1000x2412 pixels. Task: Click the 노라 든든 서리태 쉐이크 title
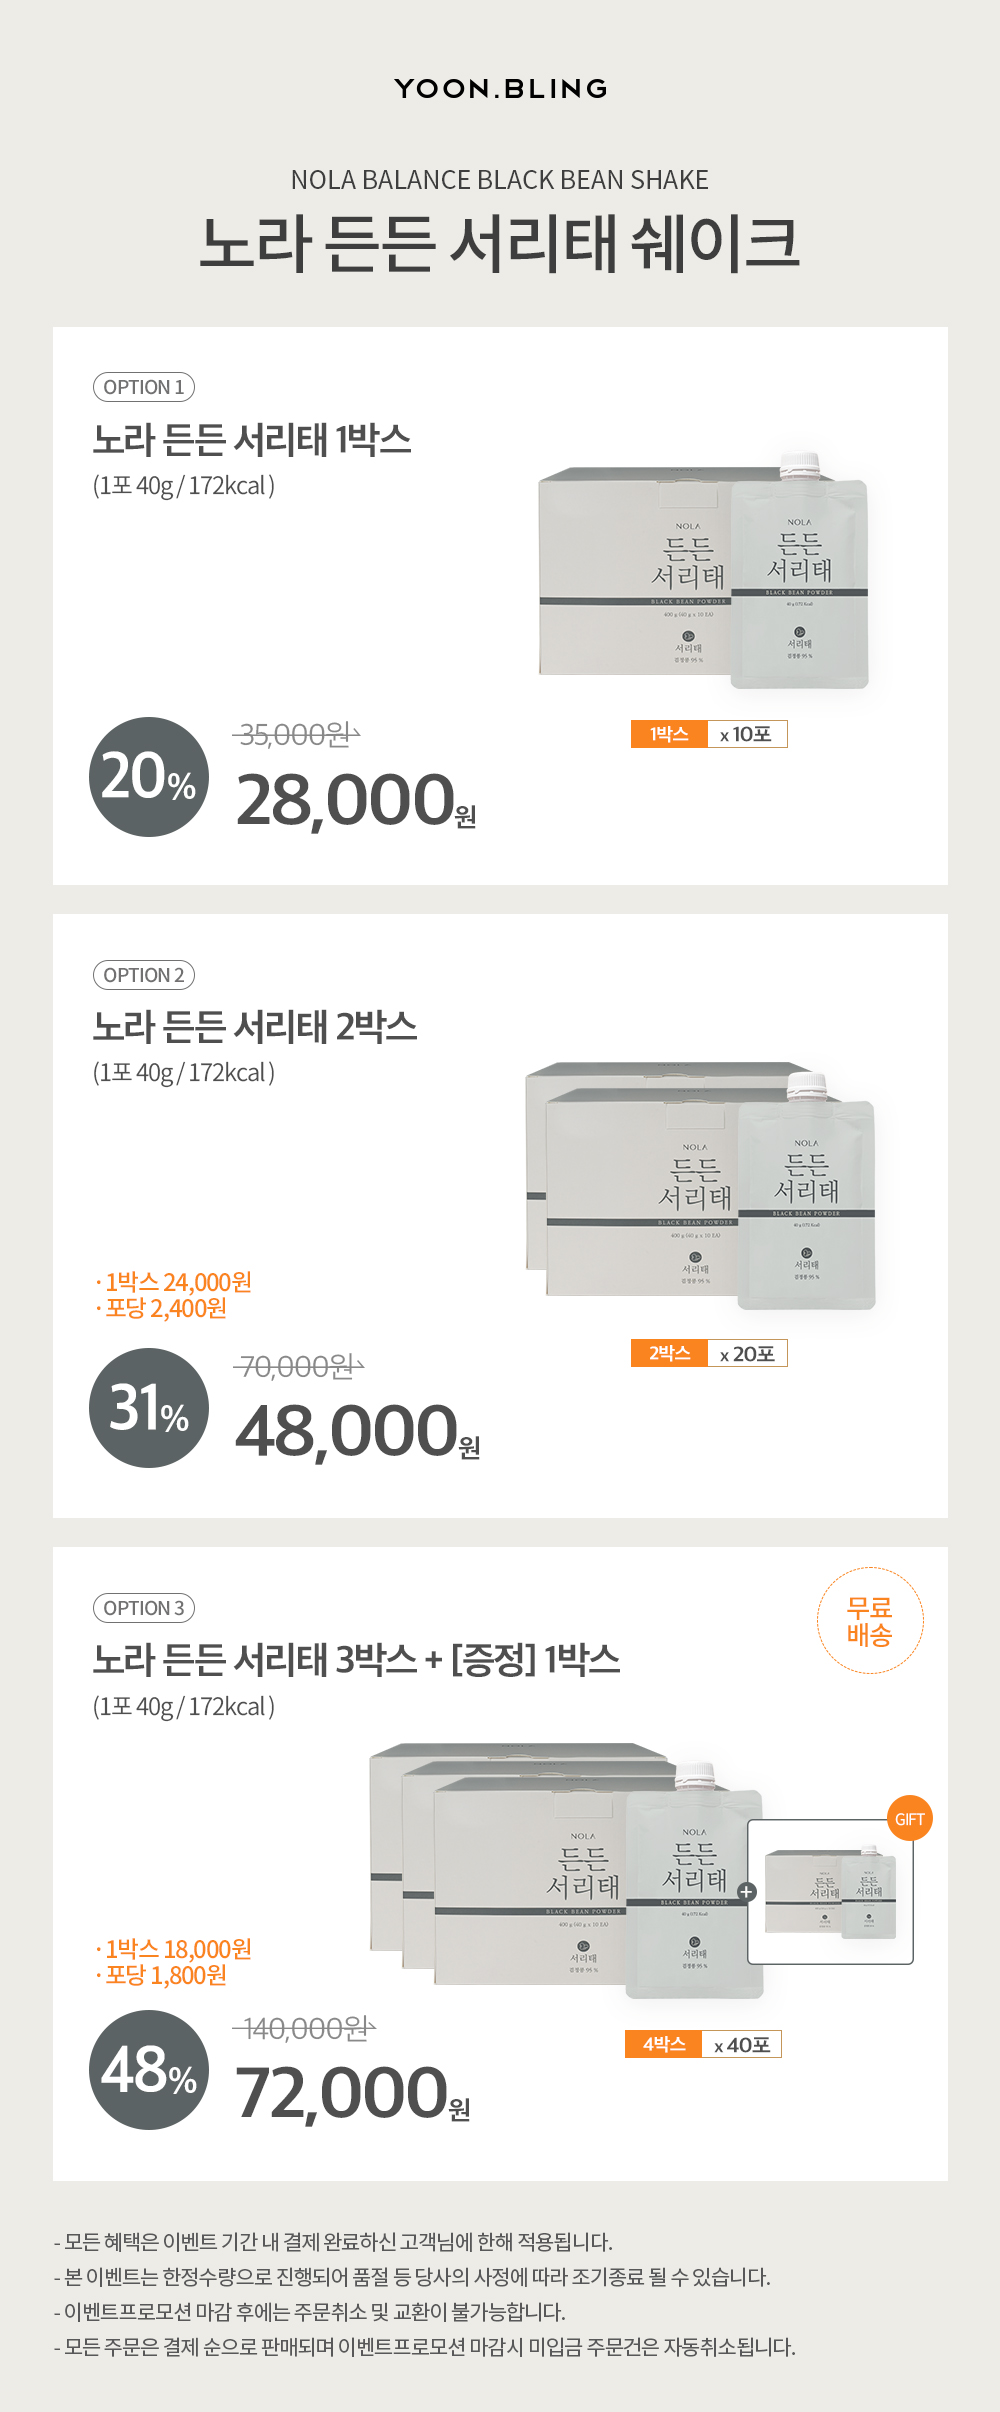[x=500, y=243]
